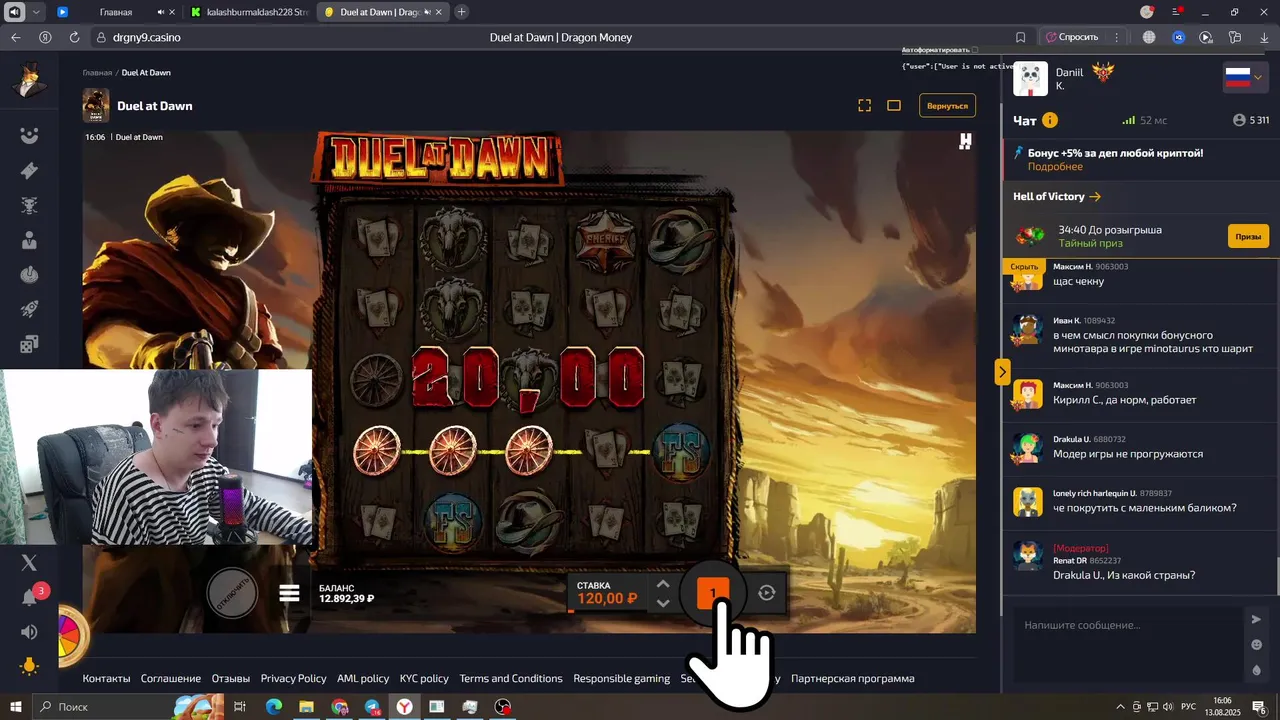1280x720 pixels.
Task: Open the Главная breadcrumb link
Action: tap(97, 73)
